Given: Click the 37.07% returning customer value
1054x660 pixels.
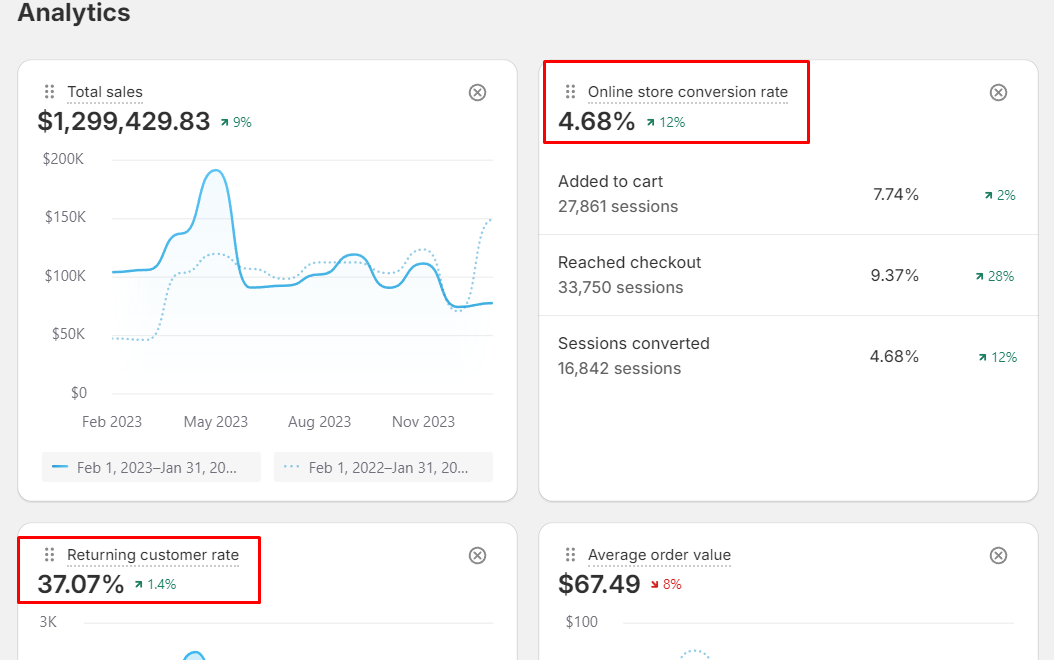Looking at the screenshot, I should point(81,584).
